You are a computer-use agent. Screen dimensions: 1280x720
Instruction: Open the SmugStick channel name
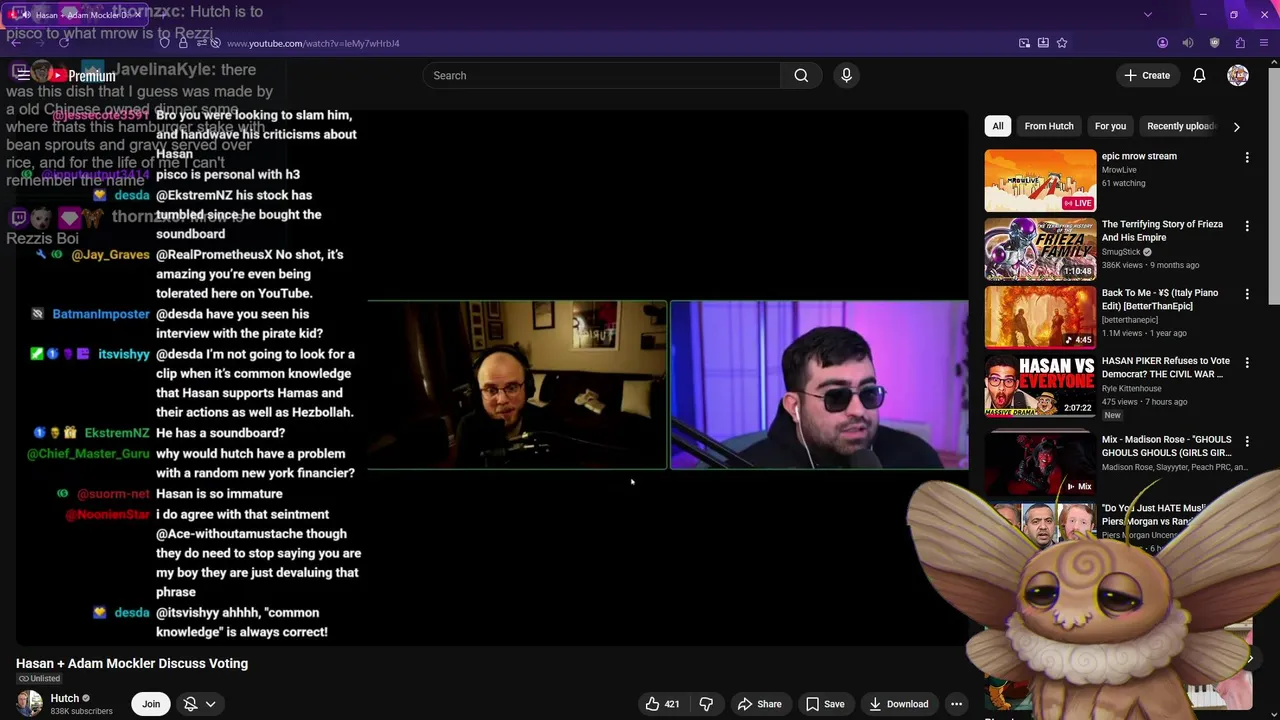[1121, 252]
